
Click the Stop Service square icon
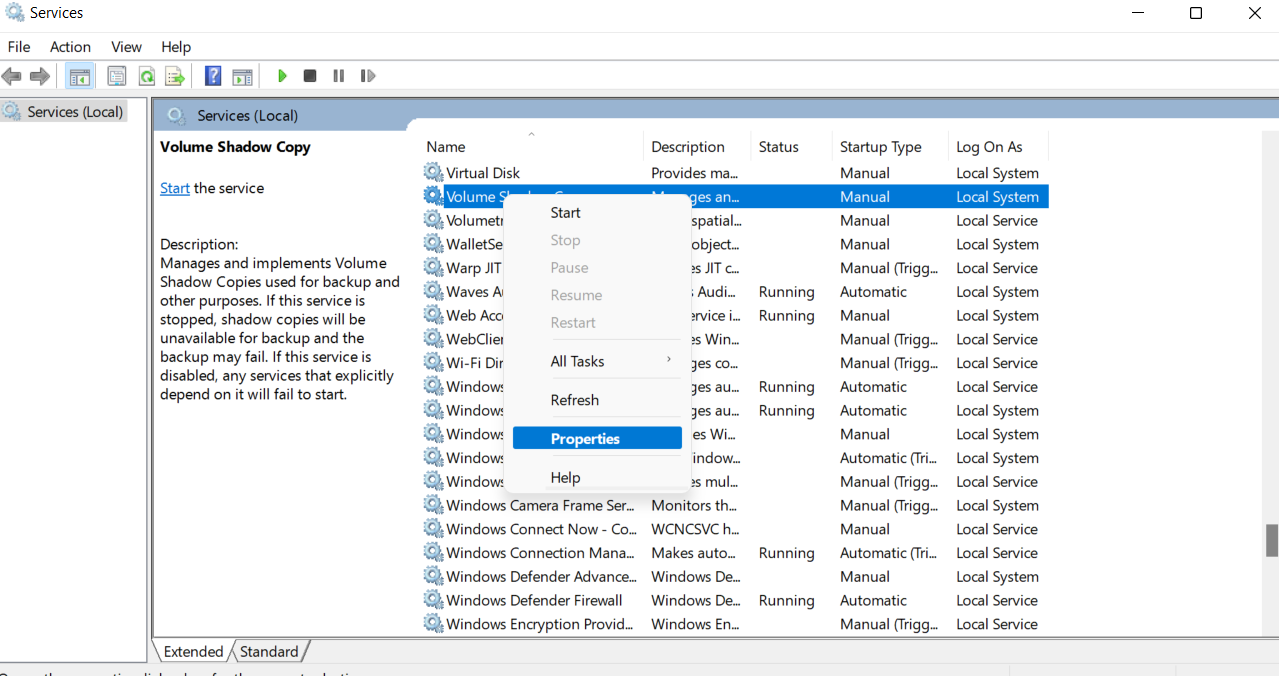(x=310, y=76)
